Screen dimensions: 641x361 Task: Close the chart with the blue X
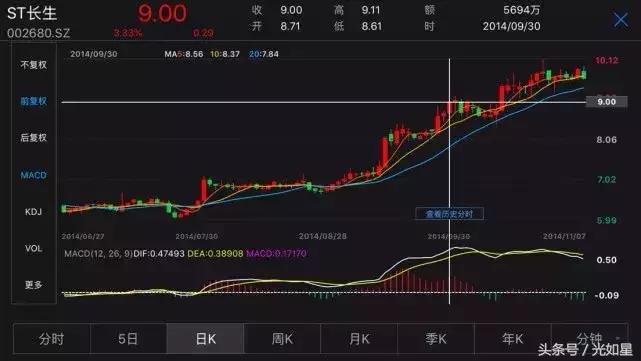(x=621, y=19)
